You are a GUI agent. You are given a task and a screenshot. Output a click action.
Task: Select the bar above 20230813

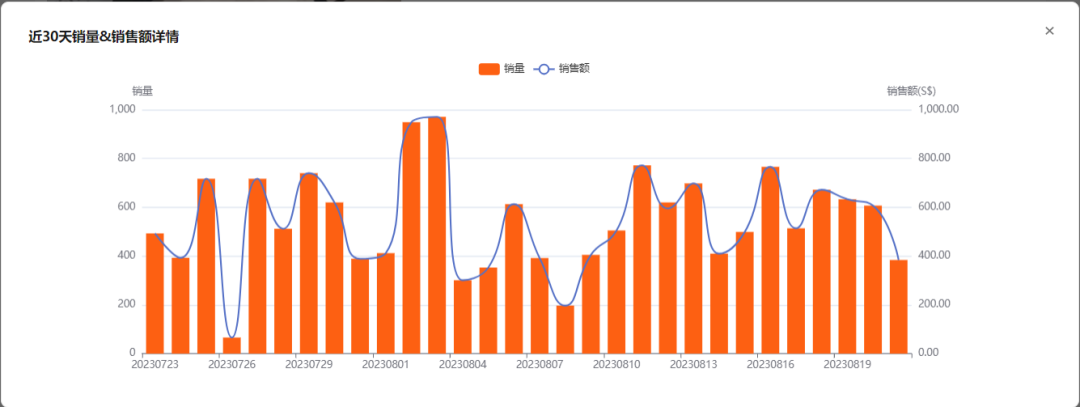[694, 269]
